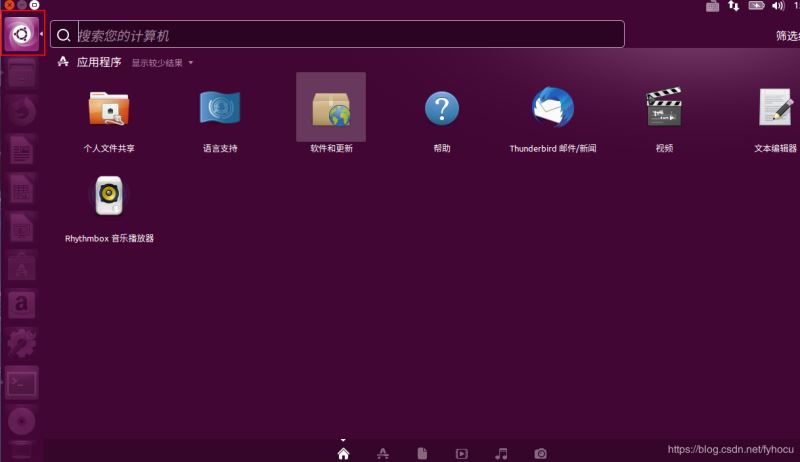The image size is (800, 462).
Task: Open the Help question mark app
Action: (x=442, y=108)
